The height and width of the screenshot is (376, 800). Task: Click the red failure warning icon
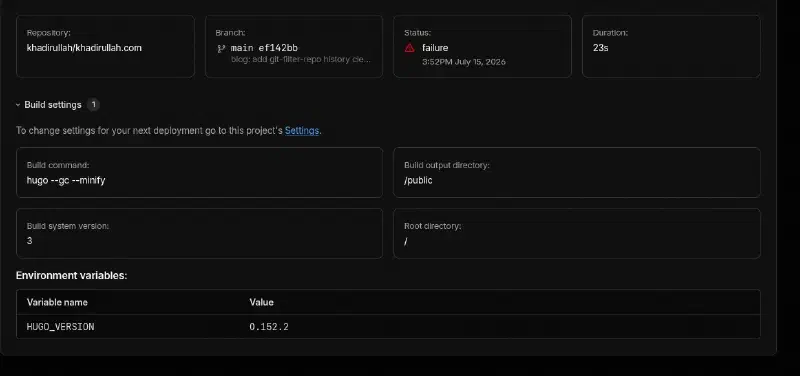409,48
